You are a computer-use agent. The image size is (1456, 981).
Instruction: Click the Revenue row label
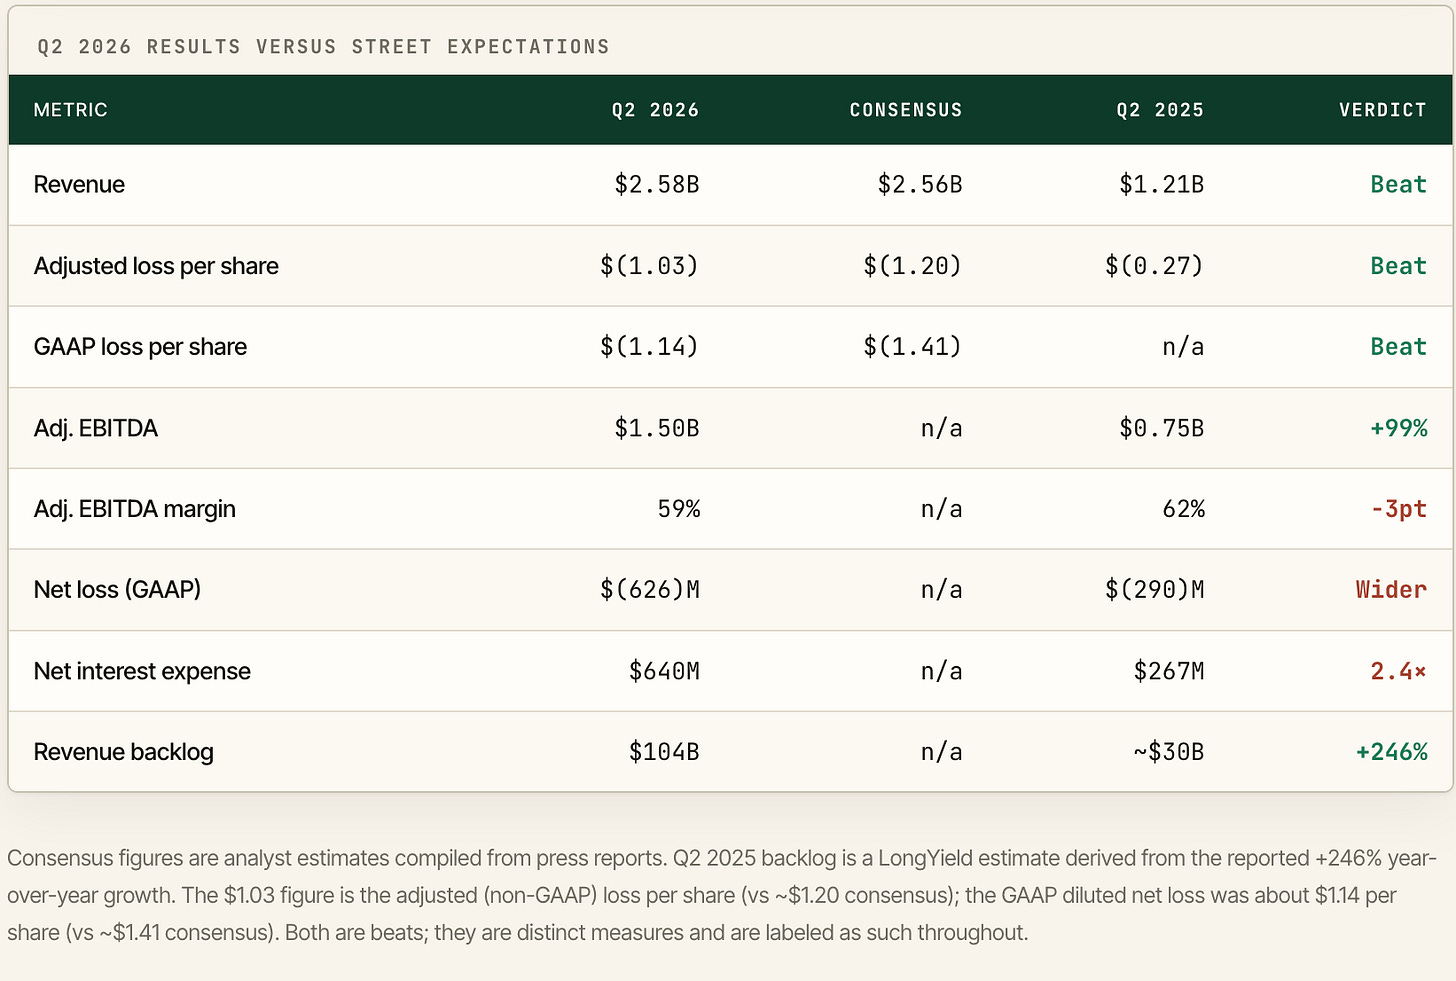79,185
